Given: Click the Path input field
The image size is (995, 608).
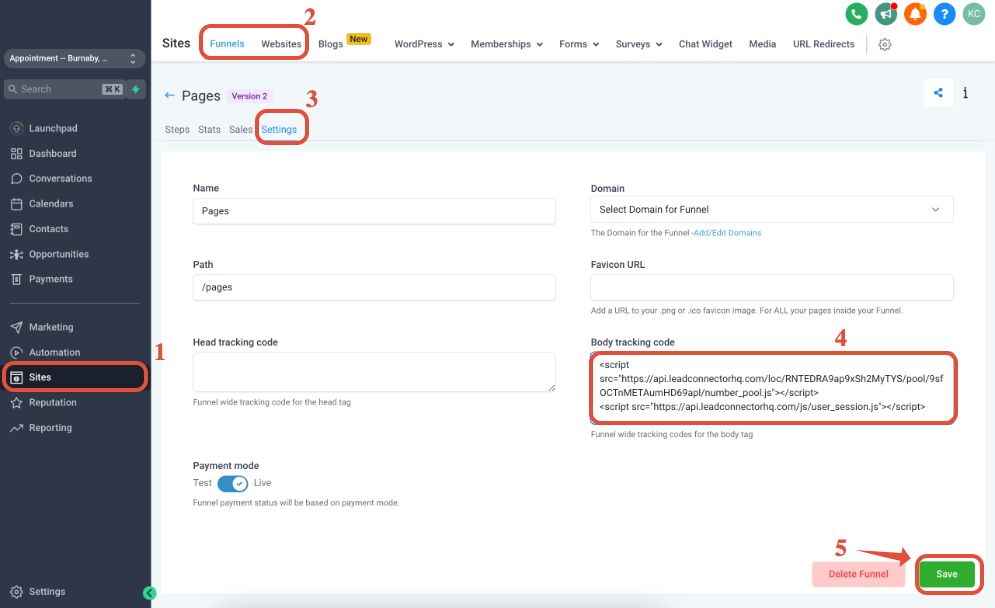Looking at the screenshot, I should 374,287.
